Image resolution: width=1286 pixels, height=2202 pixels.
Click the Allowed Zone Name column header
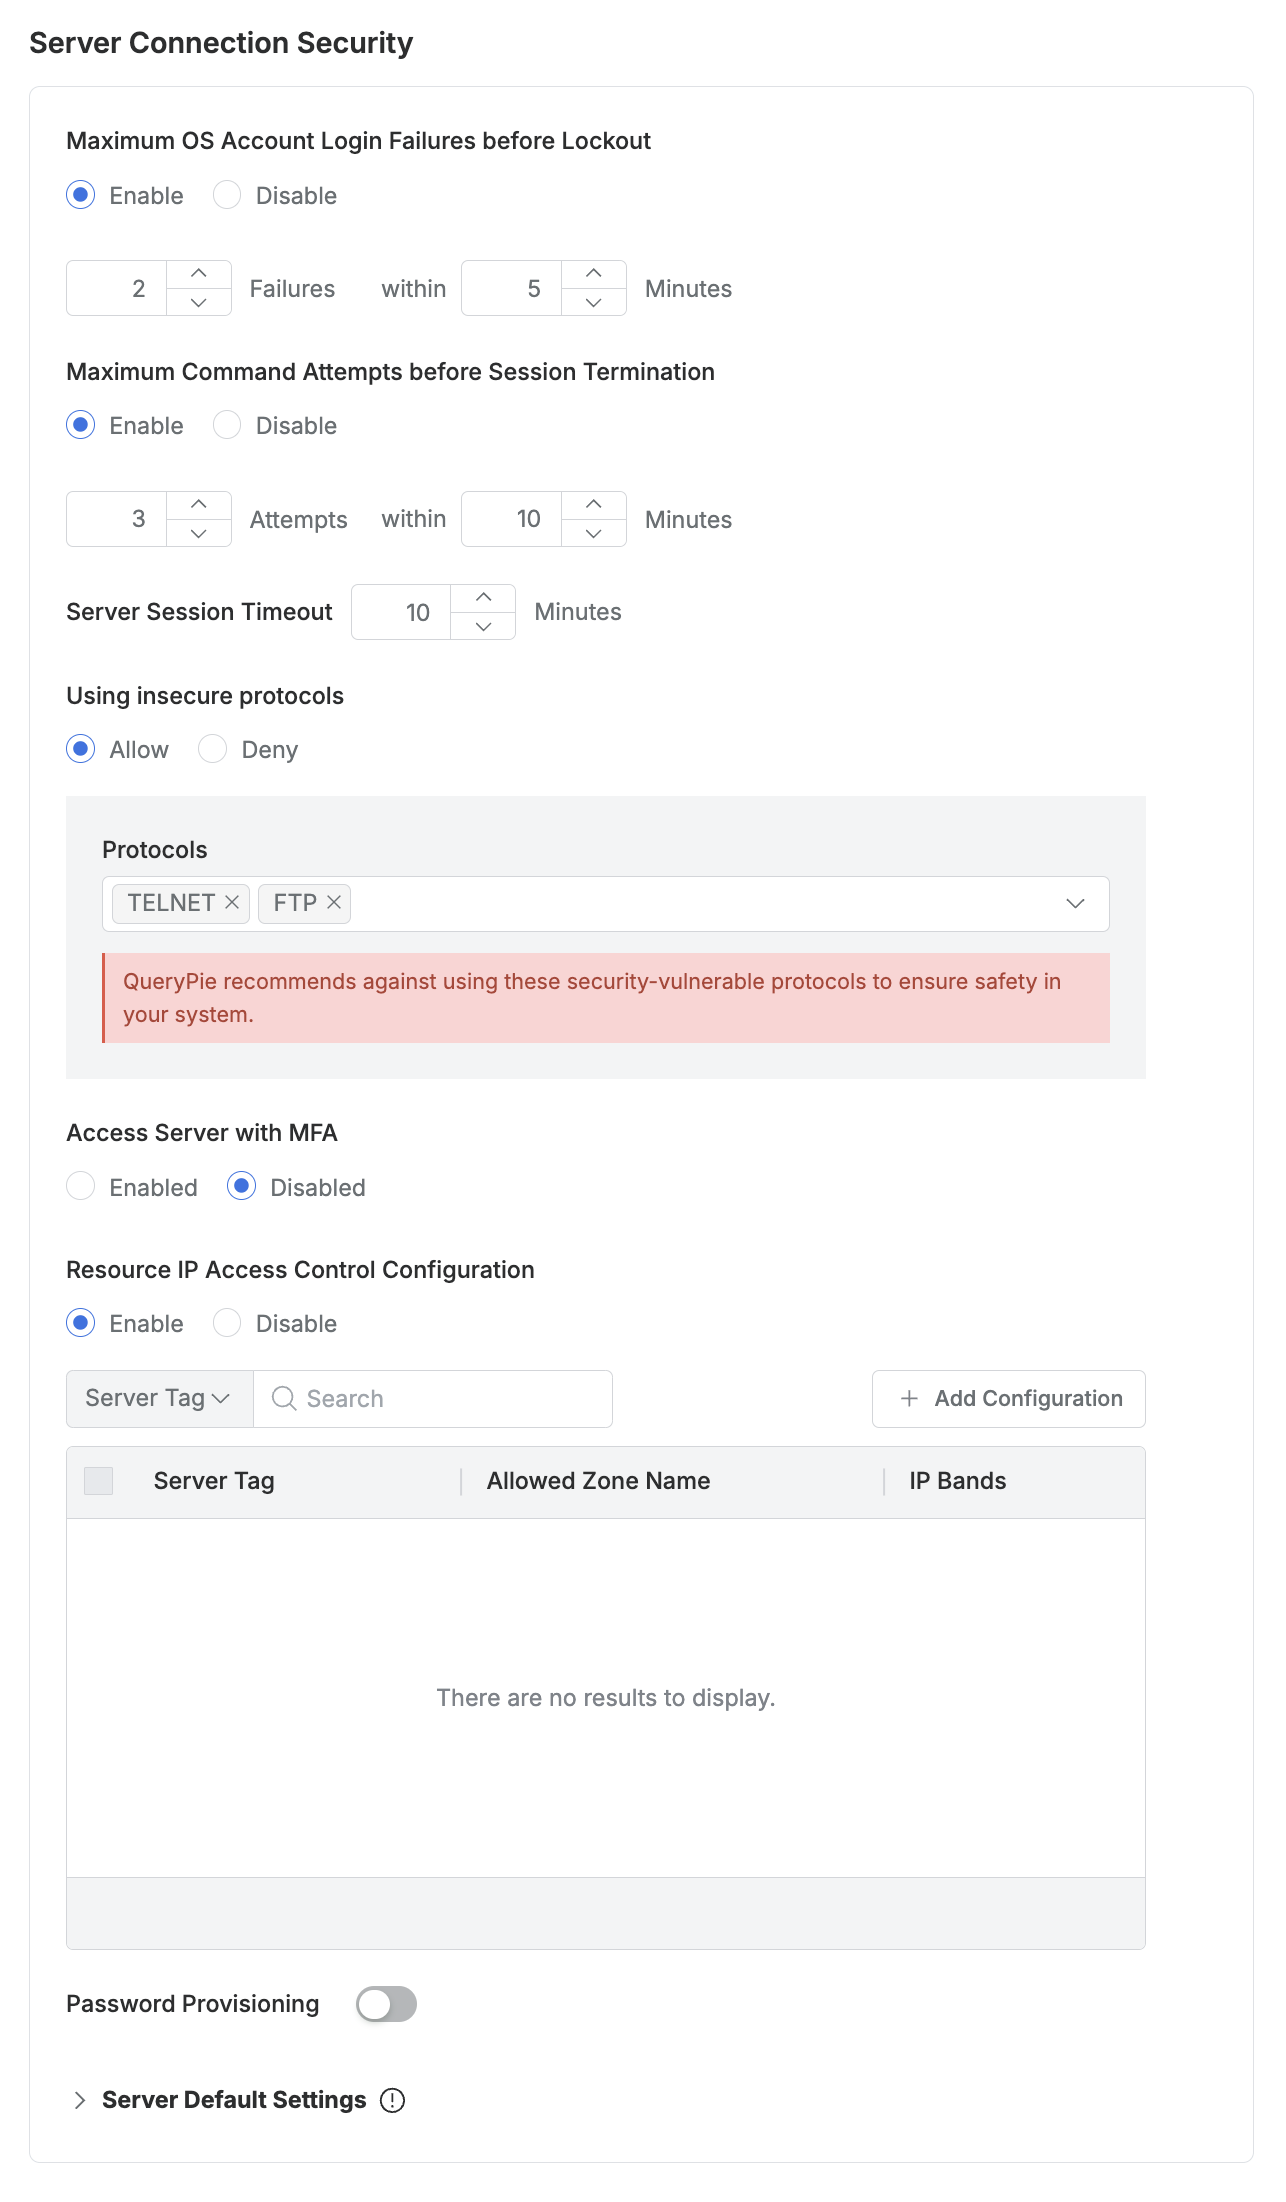599,1481
